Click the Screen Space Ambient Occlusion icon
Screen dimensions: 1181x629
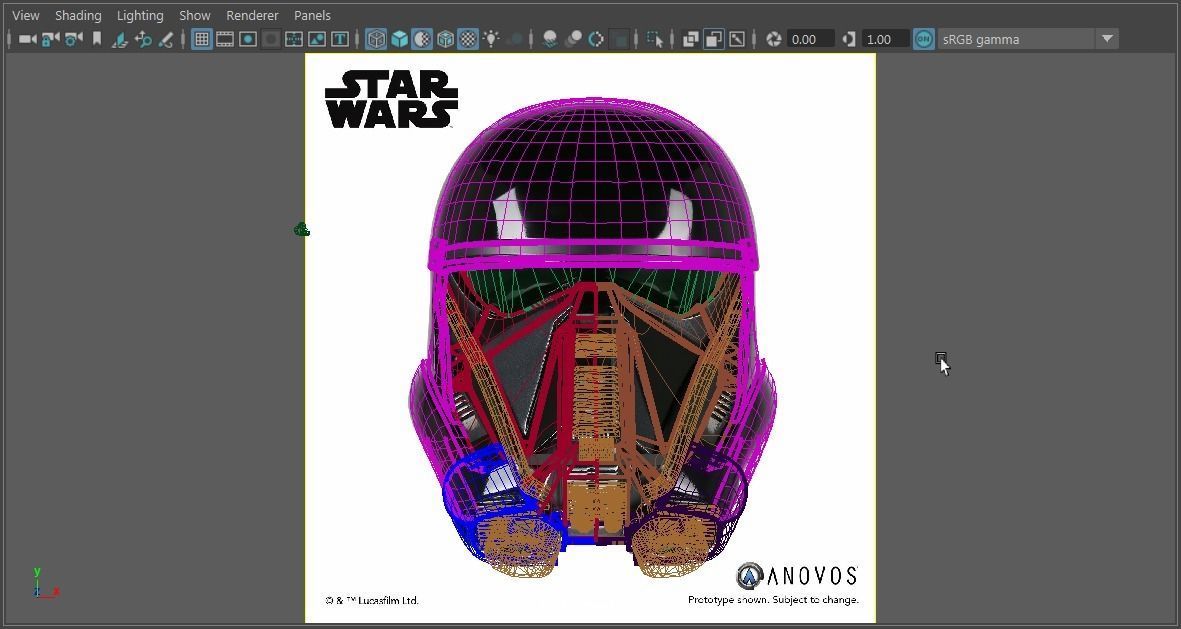pyautogui.click(x=550, y=39)
